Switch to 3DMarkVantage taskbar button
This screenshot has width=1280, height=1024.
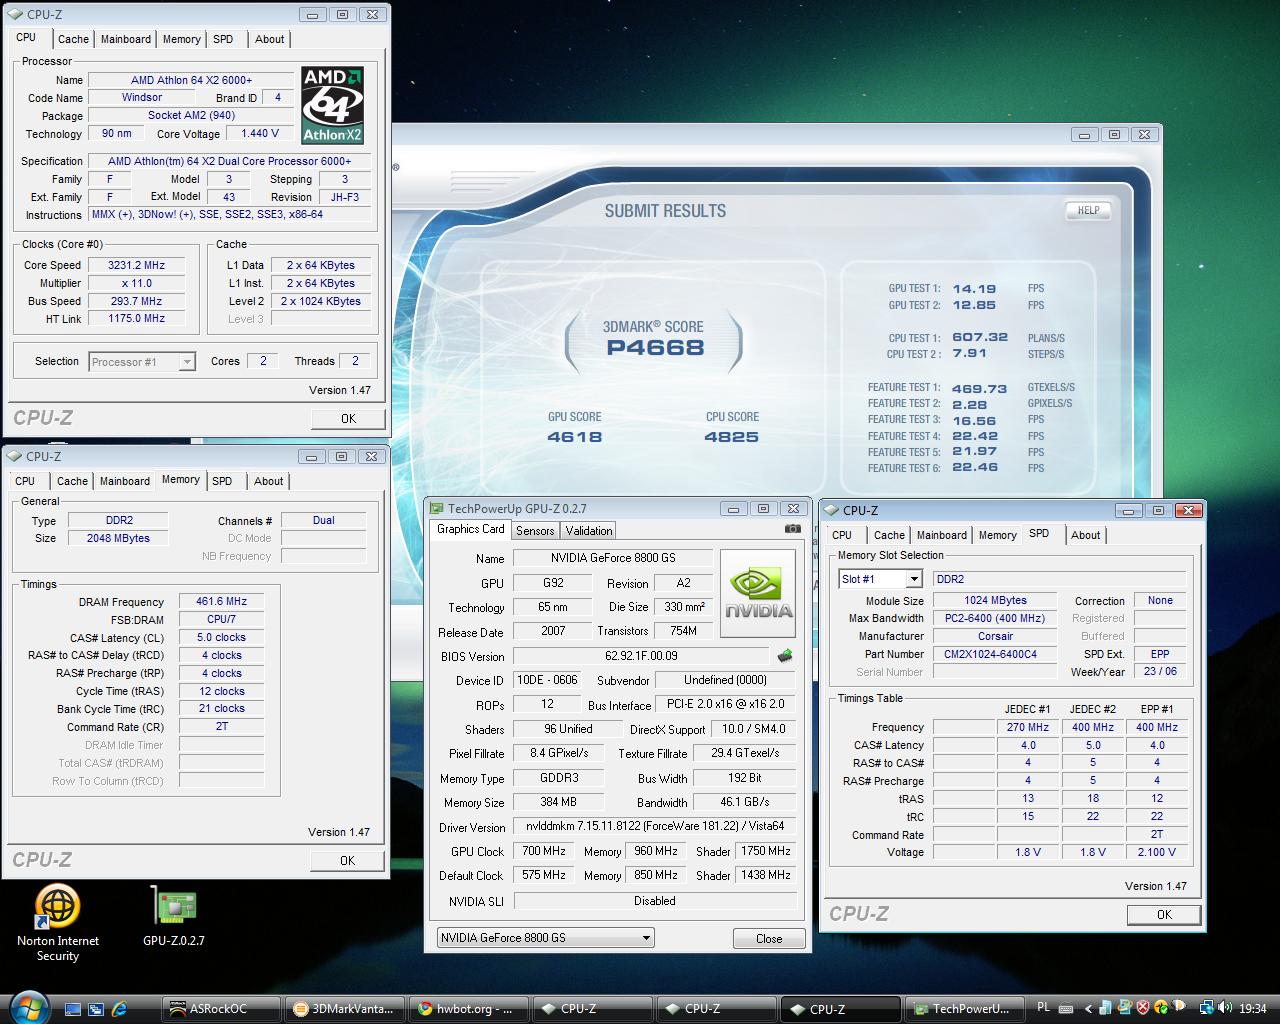click(345, 1009)
